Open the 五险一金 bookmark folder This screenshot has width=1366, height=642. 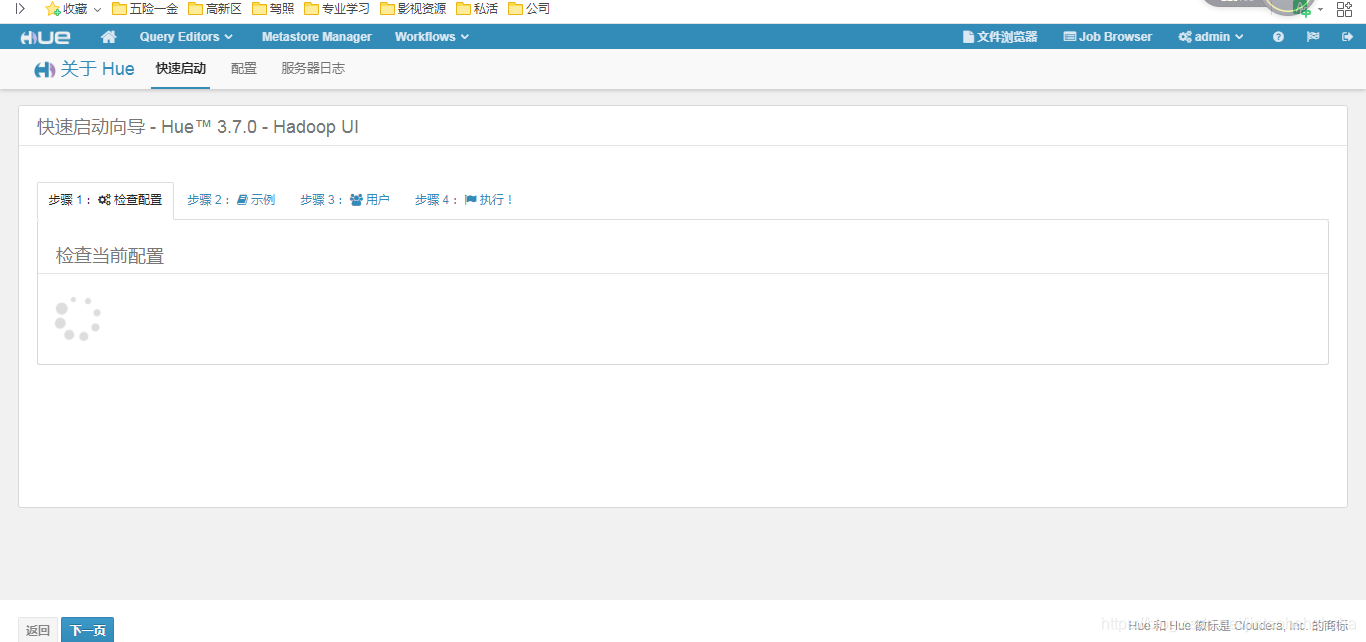(145, 9)
